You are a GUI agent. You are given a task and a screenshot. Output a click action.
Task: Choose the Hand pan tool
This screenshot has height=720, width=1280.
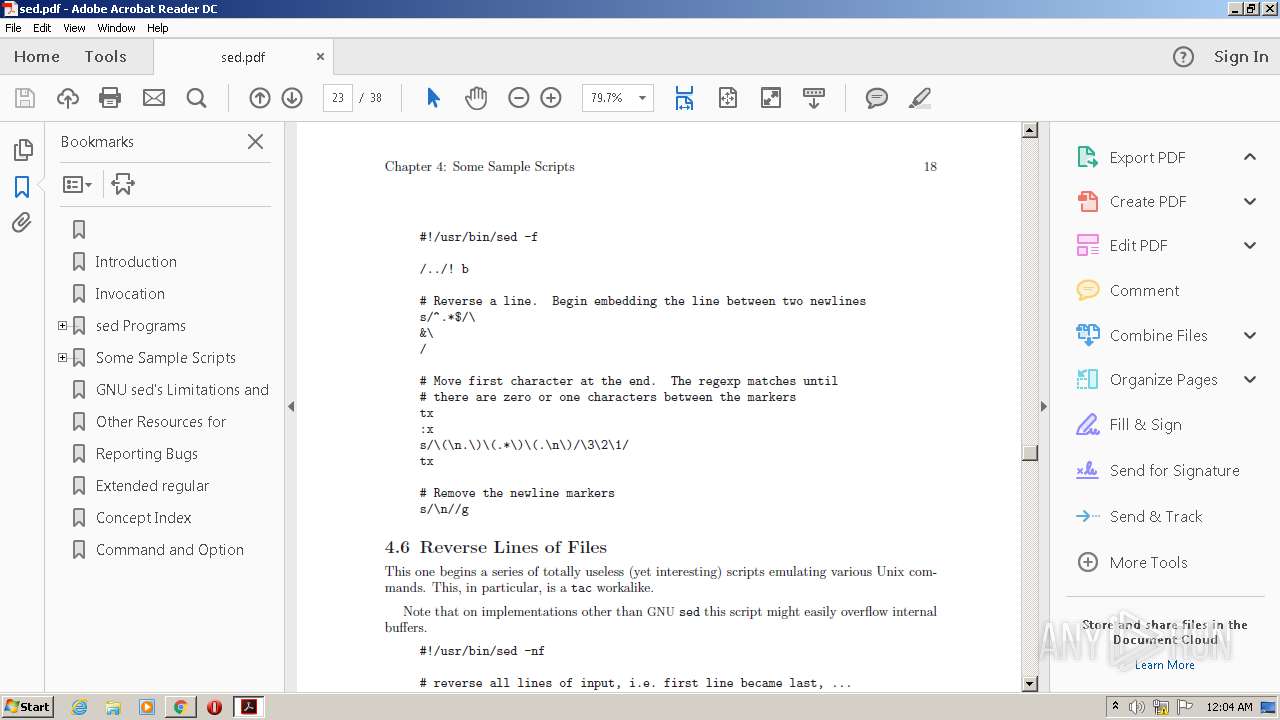pos(476,98)
